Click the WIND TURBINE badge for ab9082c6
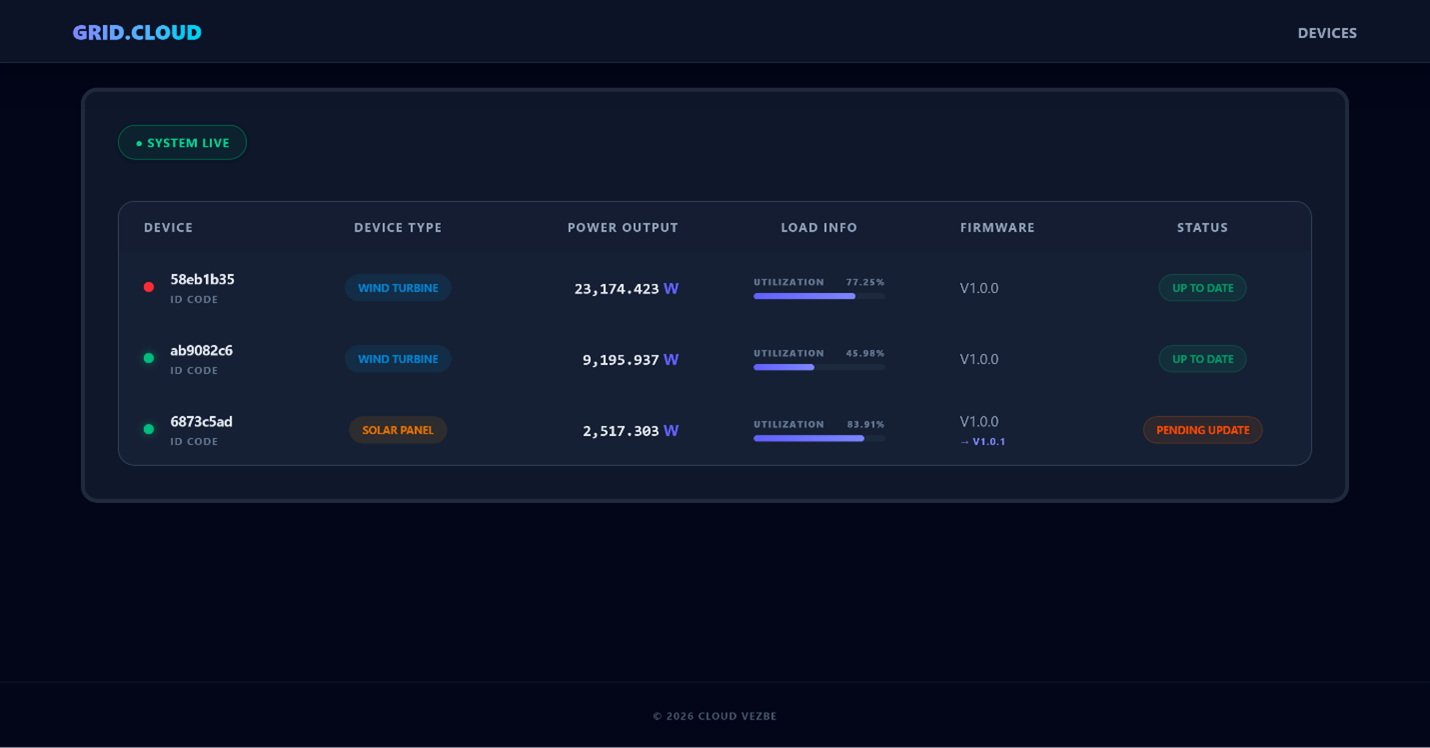Screen dimensions: 1430x748 [x=398, y=358]
